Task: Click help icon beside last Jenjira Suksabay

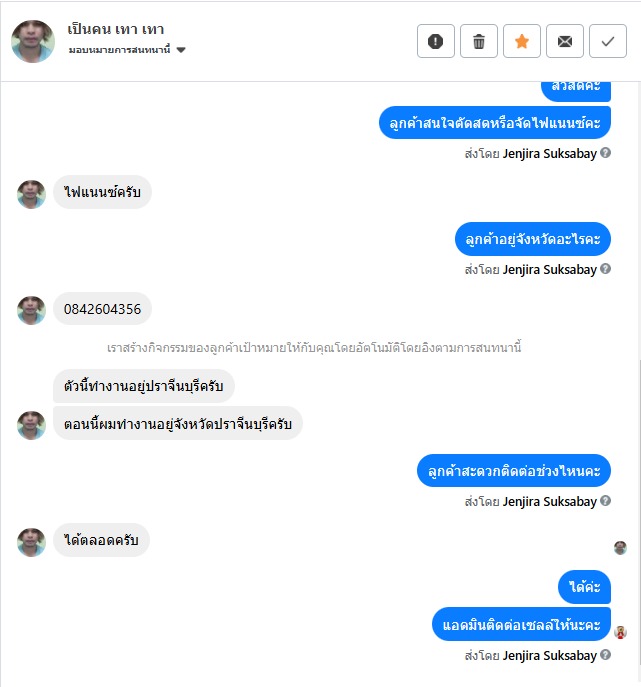Action: point(605,655)
